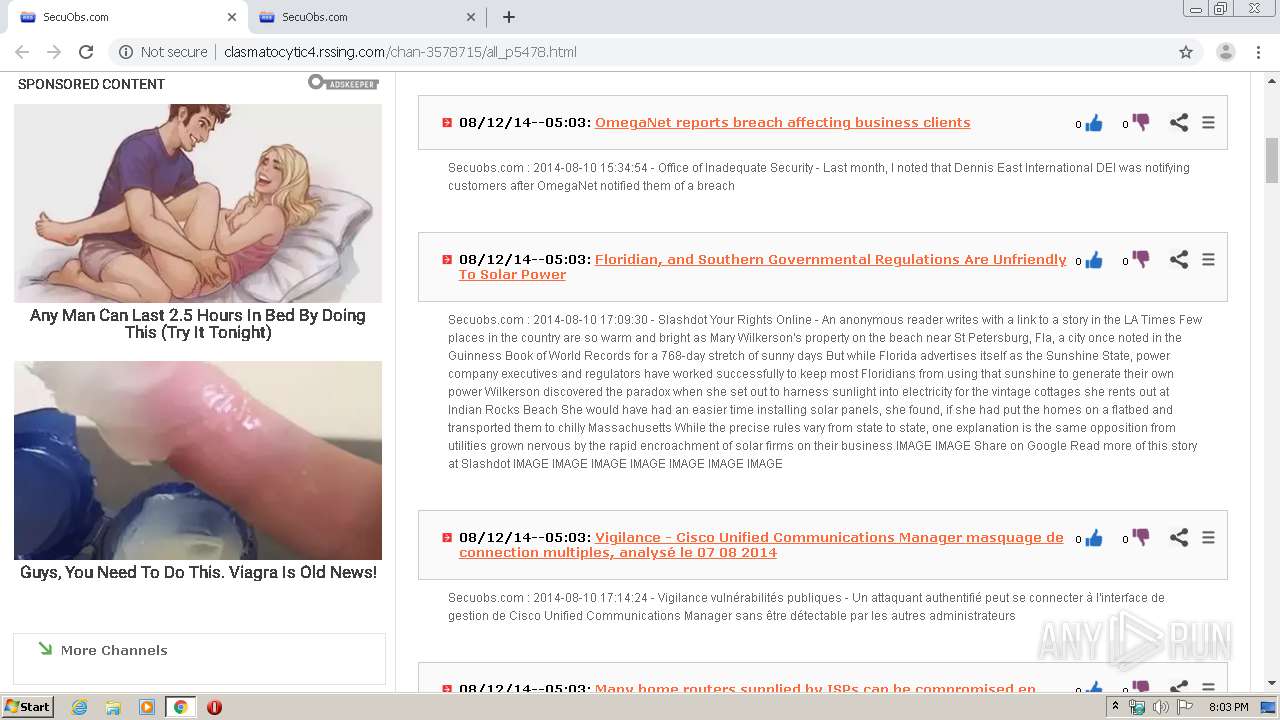Viewport: 1280px width, 720px height.
Task: Click red marker beside Floridian article
Action: coord(447,260)
